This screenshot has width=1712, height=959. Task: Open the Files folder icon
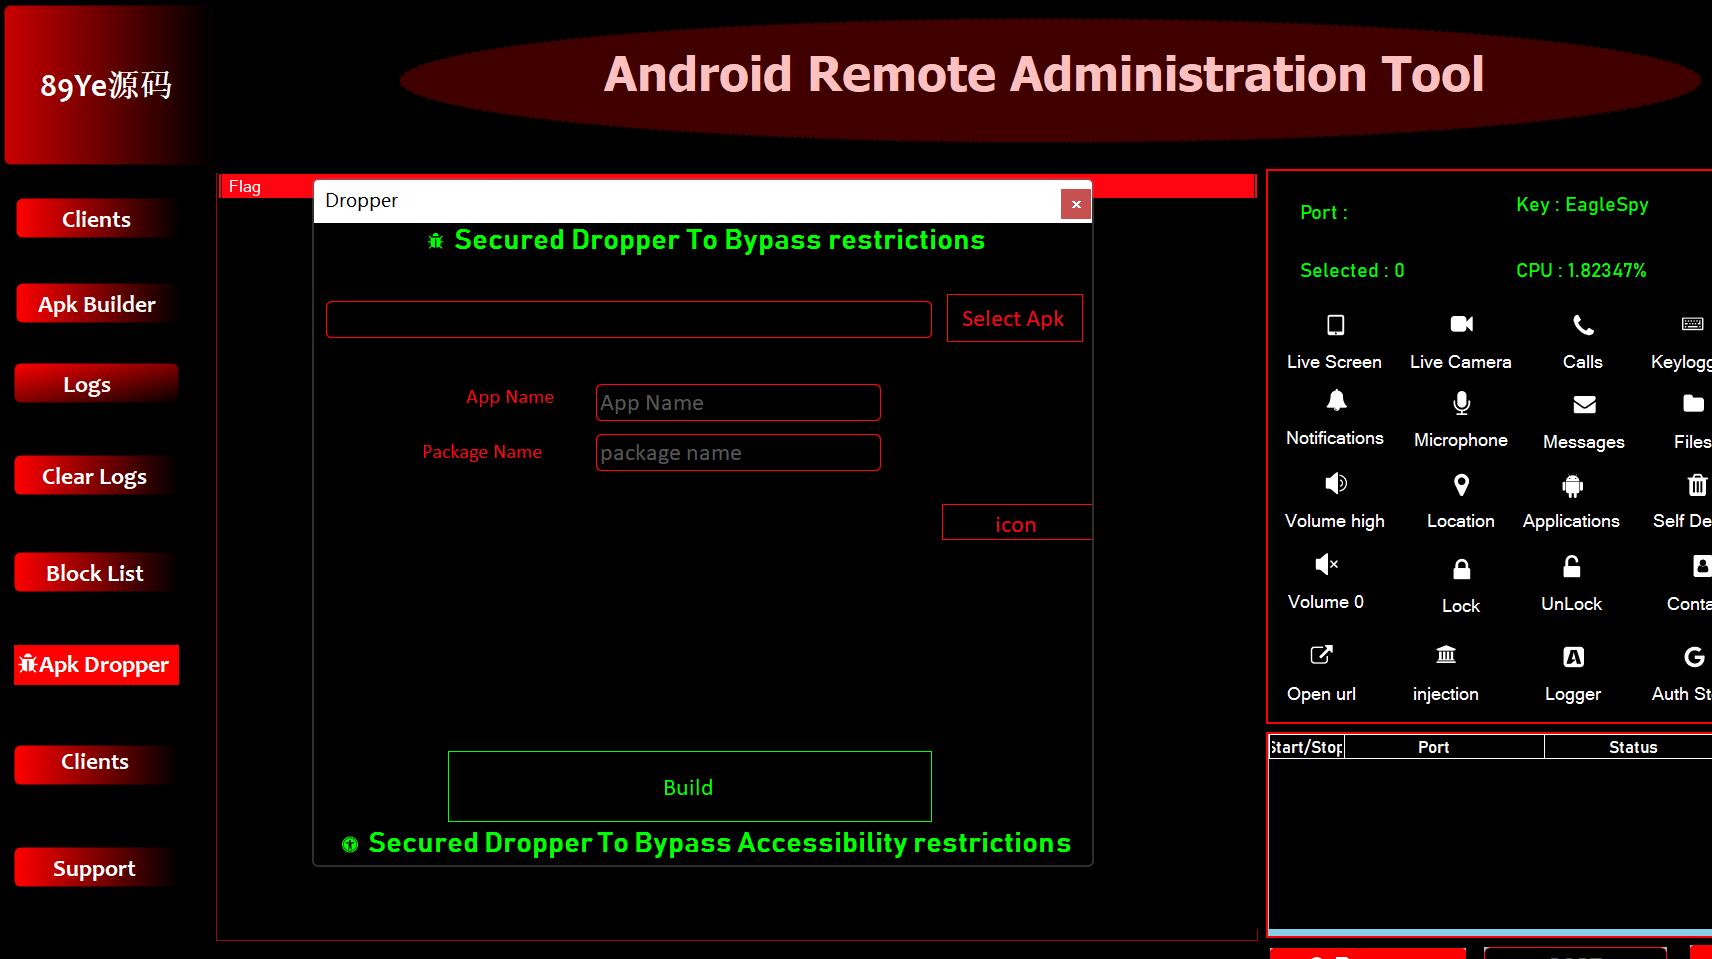click(x=1692, y=403)
